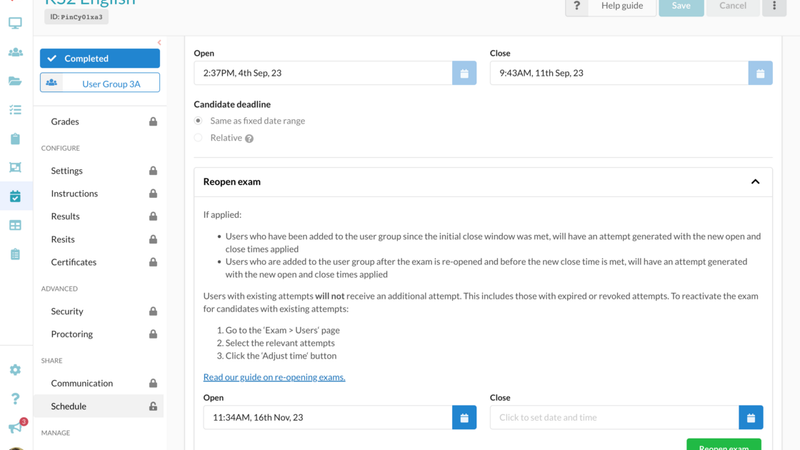Click the top Close date field 9:43AM
800x450 pixels.
pyautogui.click(x=619, y=73)
